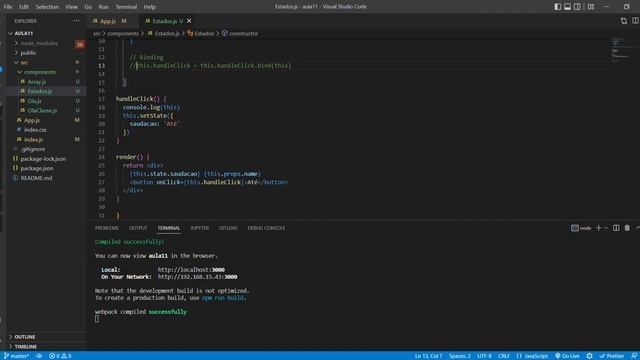Viewport: 640px width, 360px height.
Task: Change file encoding UTF-8
Action: pyautogui.click(x=484, y=356)
